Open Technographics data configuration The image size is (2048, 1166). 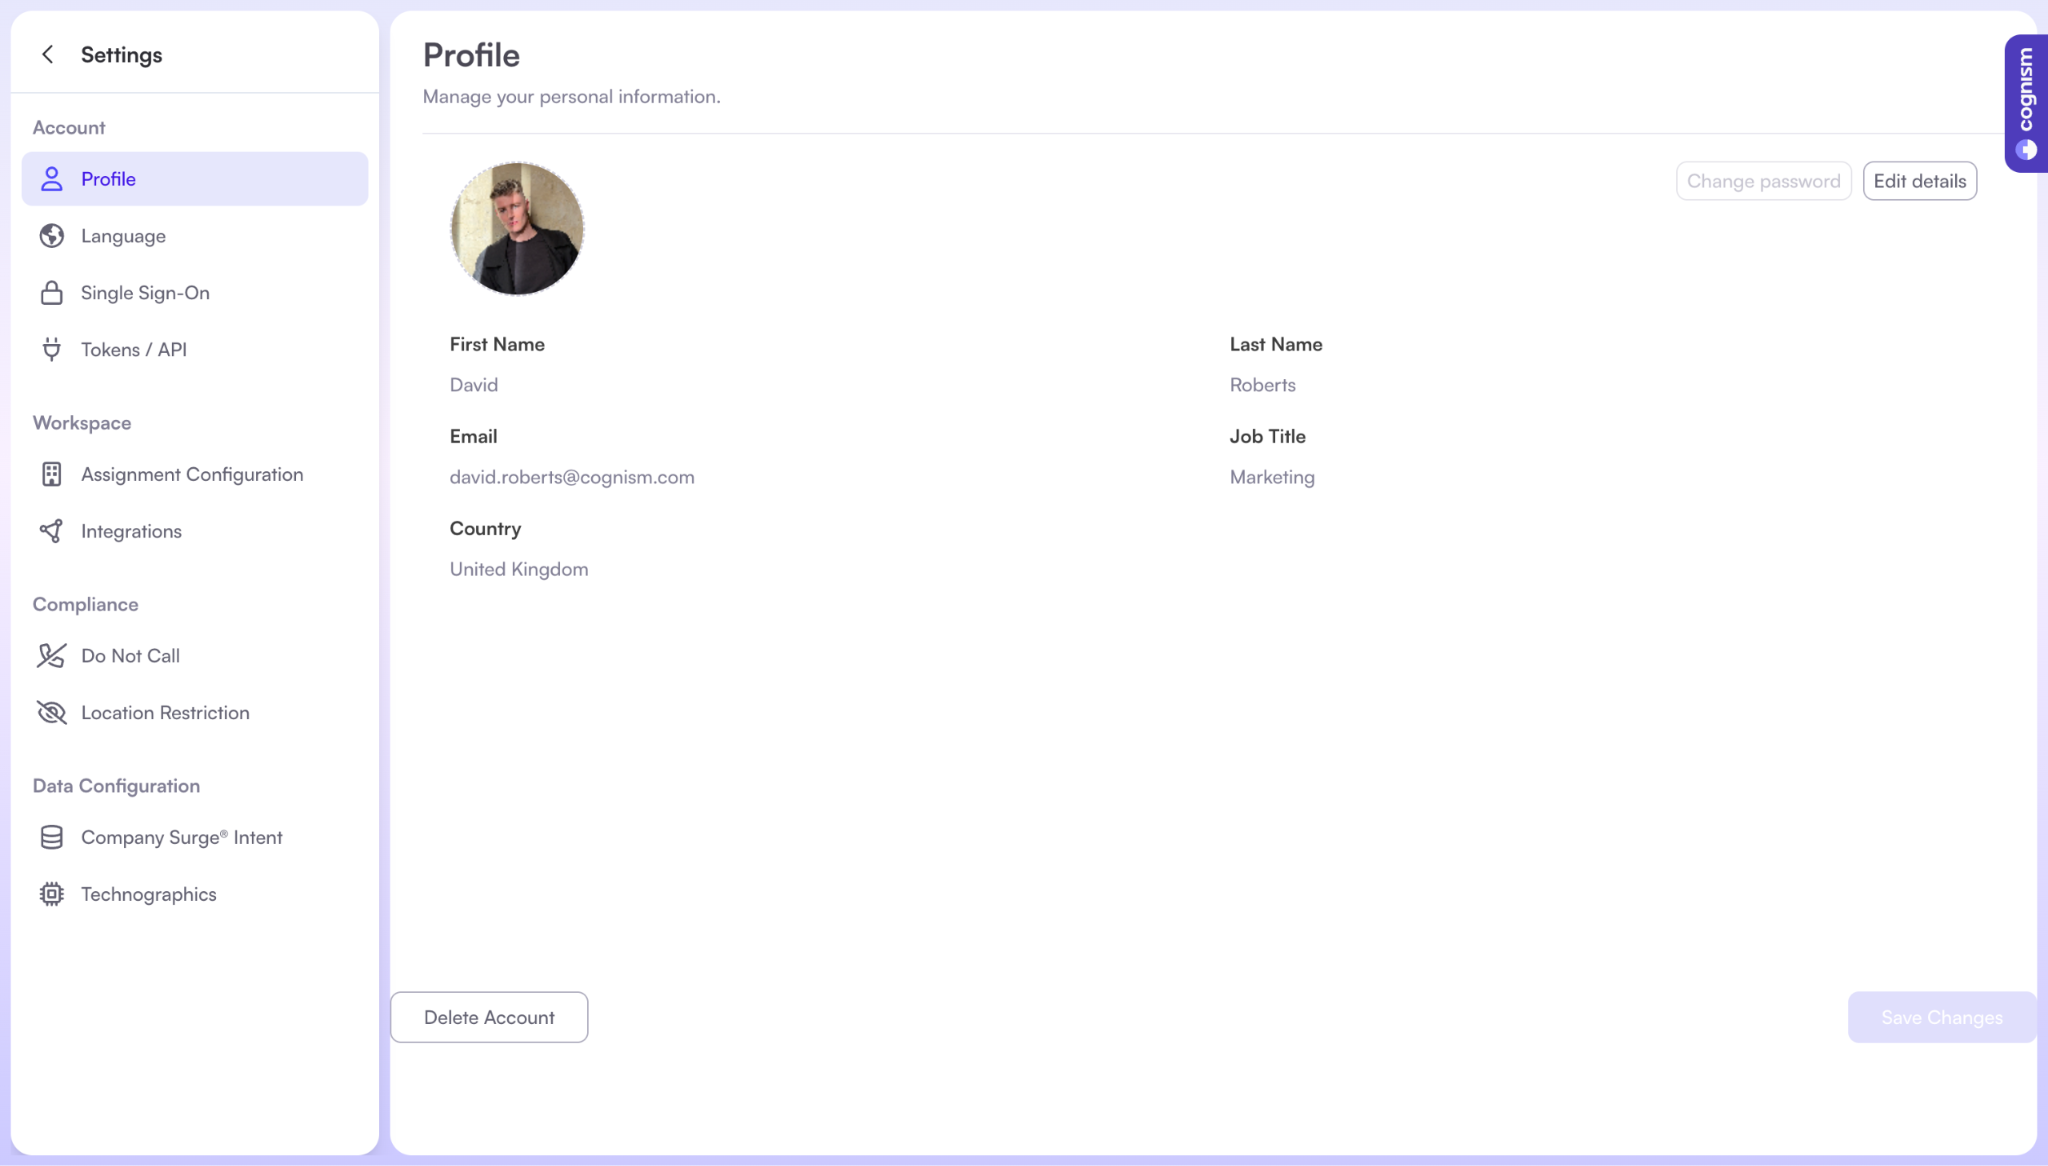coord(148,894)
